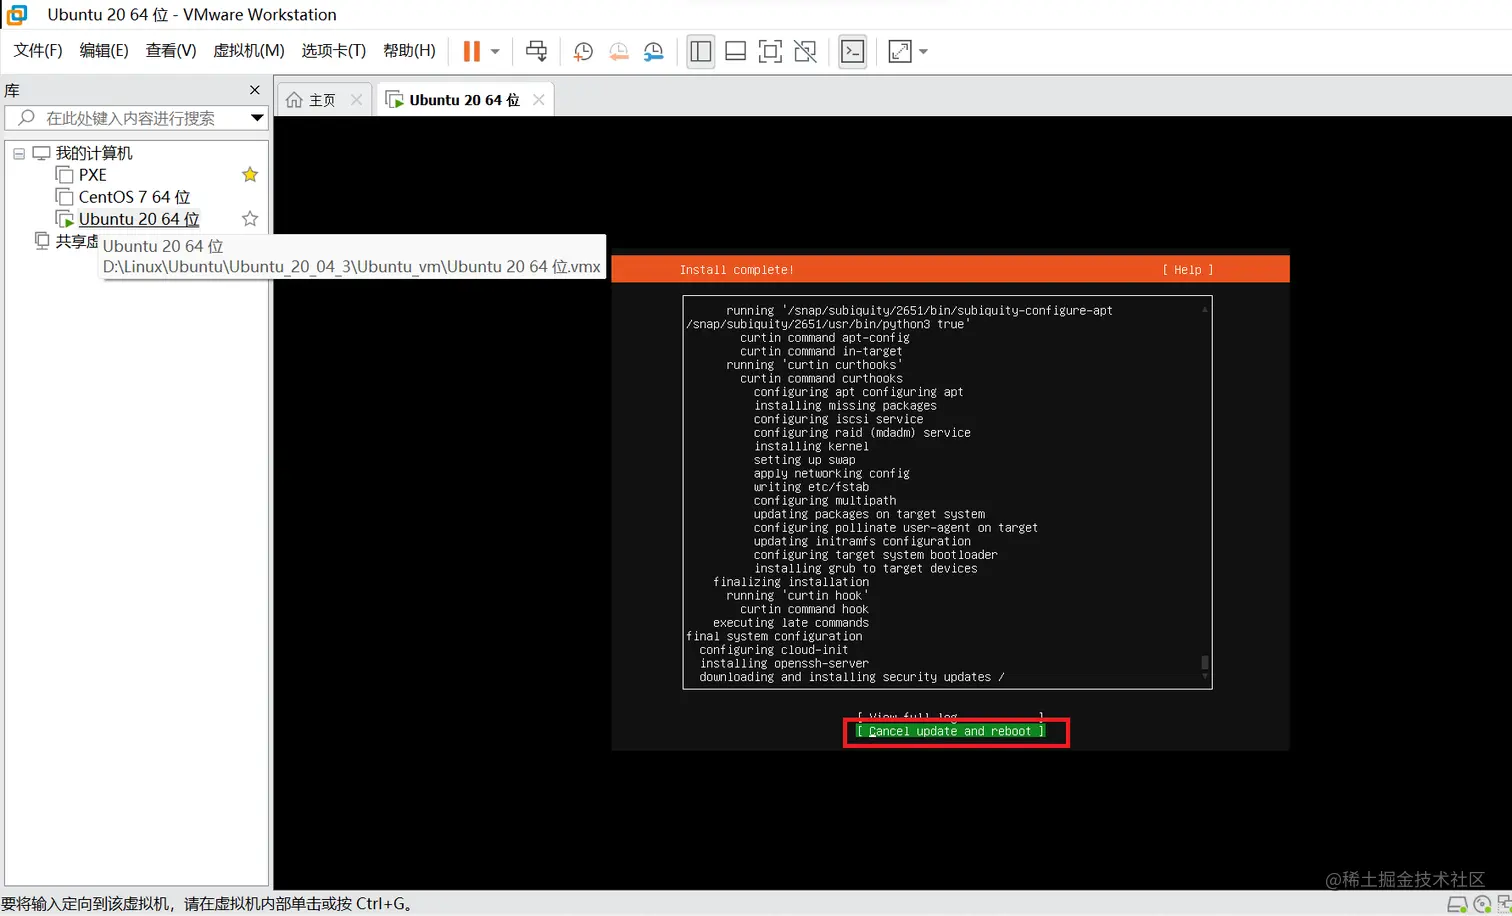Toggle the console view icon

coord(853,51)
